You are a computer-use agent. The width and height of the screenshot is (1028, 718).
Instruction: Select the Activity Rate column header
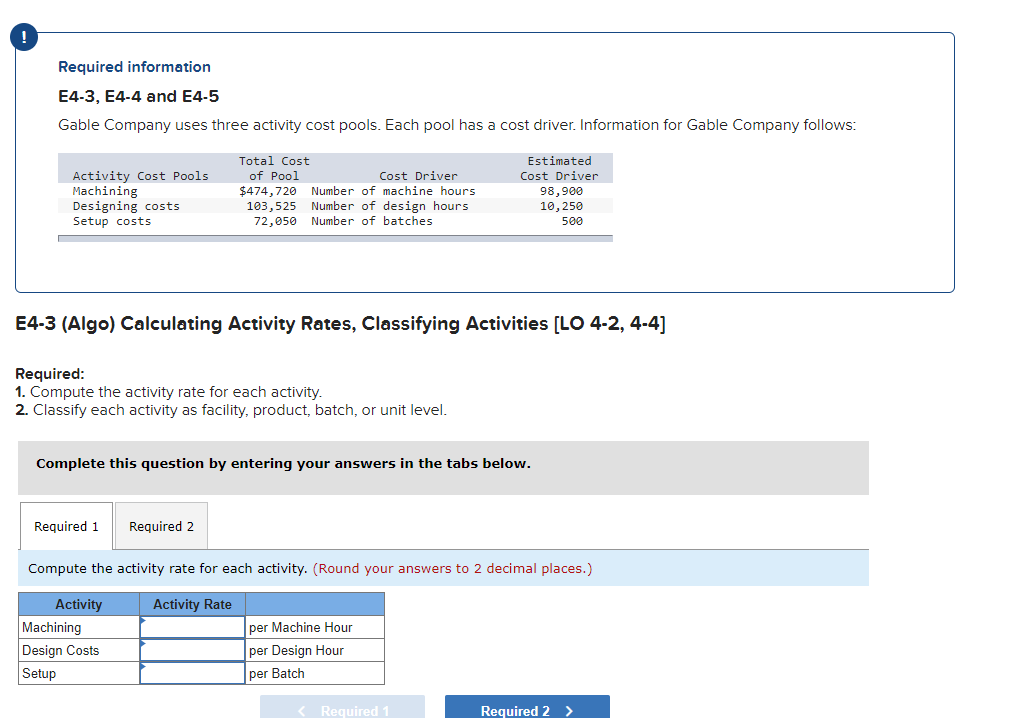(x=191, y=604)
